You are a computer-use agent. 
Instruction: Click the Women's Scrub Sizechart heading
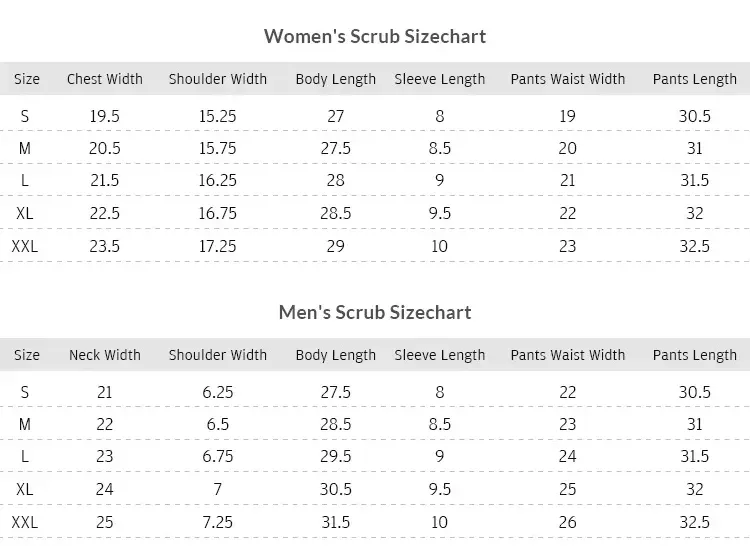click(x=375, y=36)
